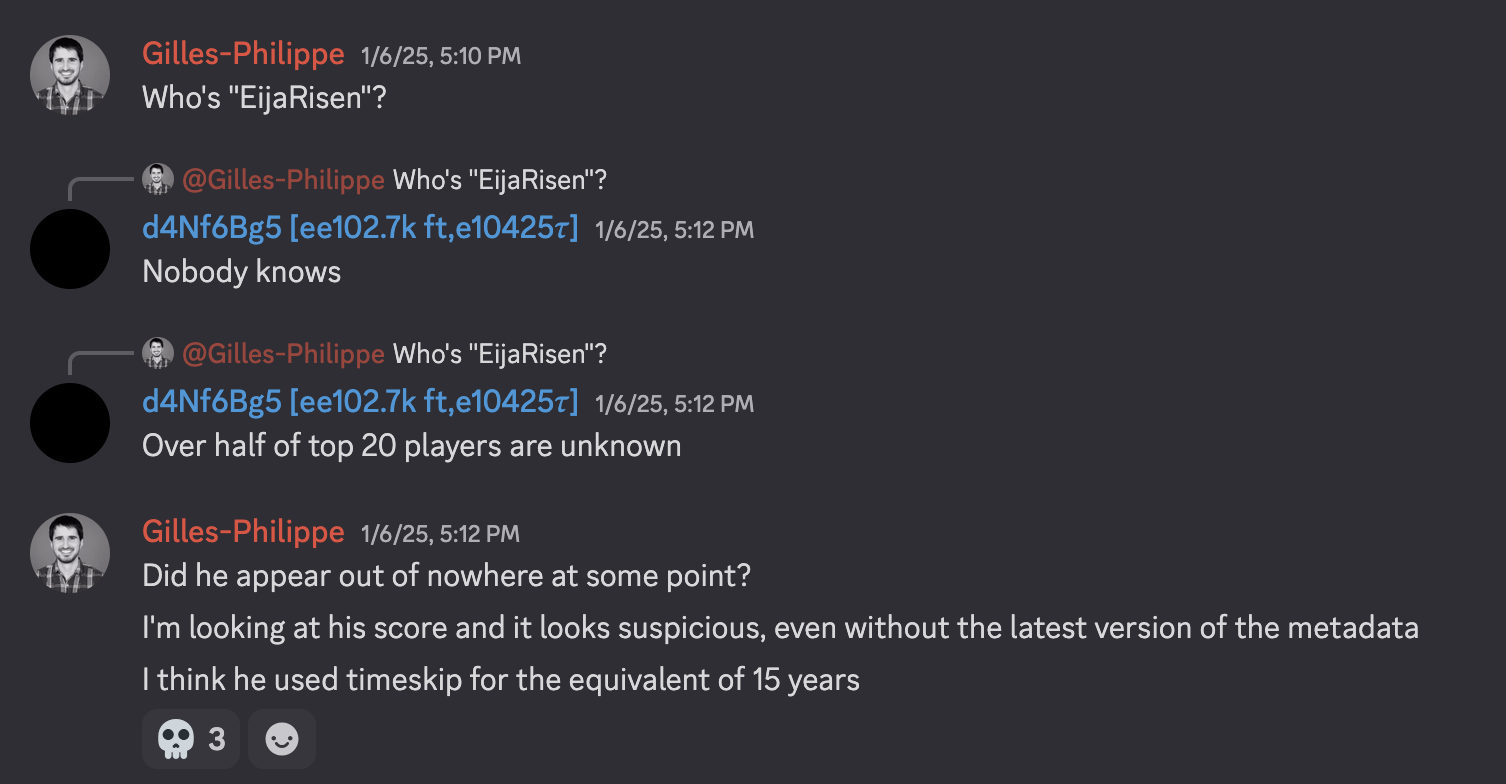This screenshot has width=1506, height=784.
Task: Click tiny reply avatar above 'Over half' message
Action: [157, 354]
